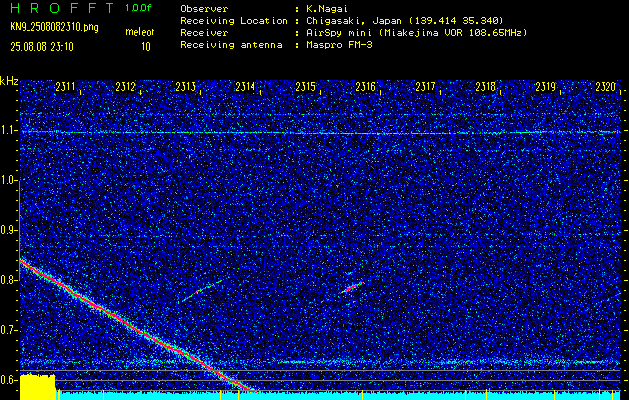
Task: Click the meteor count value 10
Action: (x=146, y=47)
